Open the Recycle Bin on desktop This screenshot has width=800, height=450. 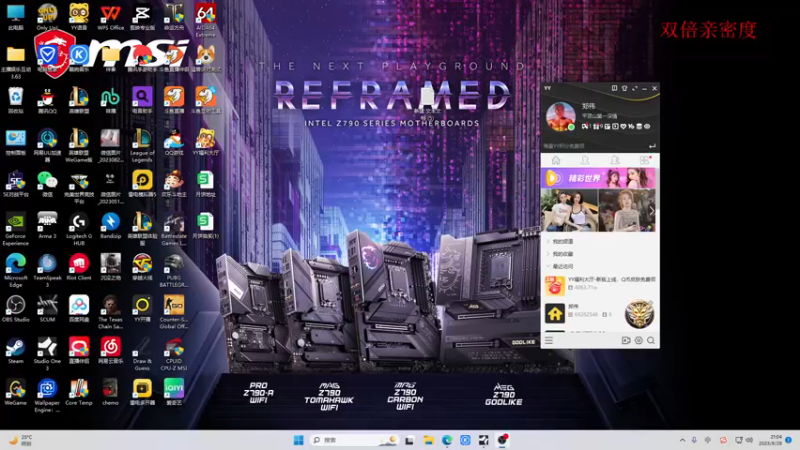point(16,100)
